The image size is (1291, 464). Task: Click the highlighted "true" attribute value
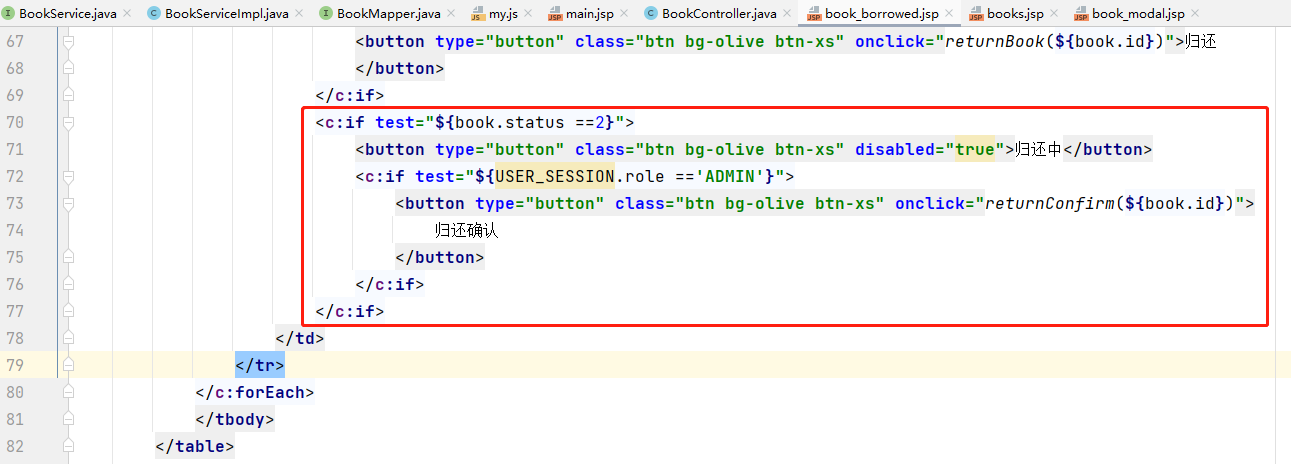[x=975, y=149]
